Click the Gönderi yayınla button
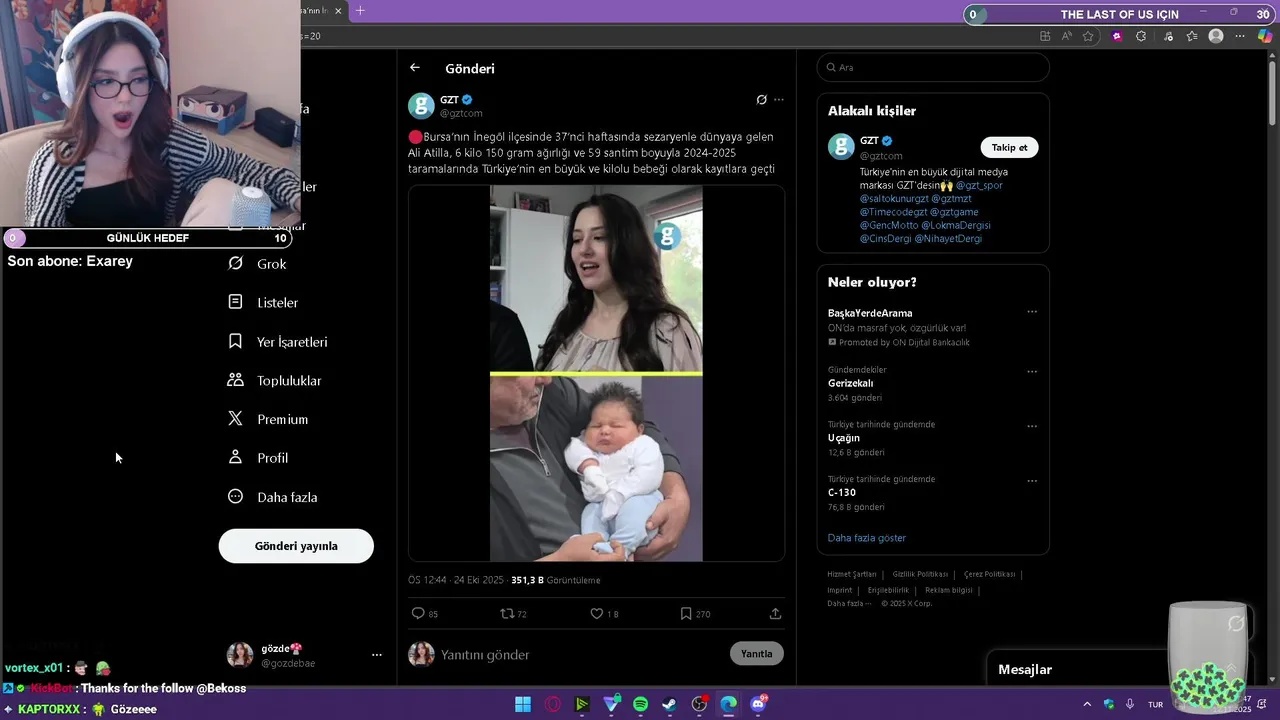The width and height of the screenshot is (1280, 720). pos(296,546)
